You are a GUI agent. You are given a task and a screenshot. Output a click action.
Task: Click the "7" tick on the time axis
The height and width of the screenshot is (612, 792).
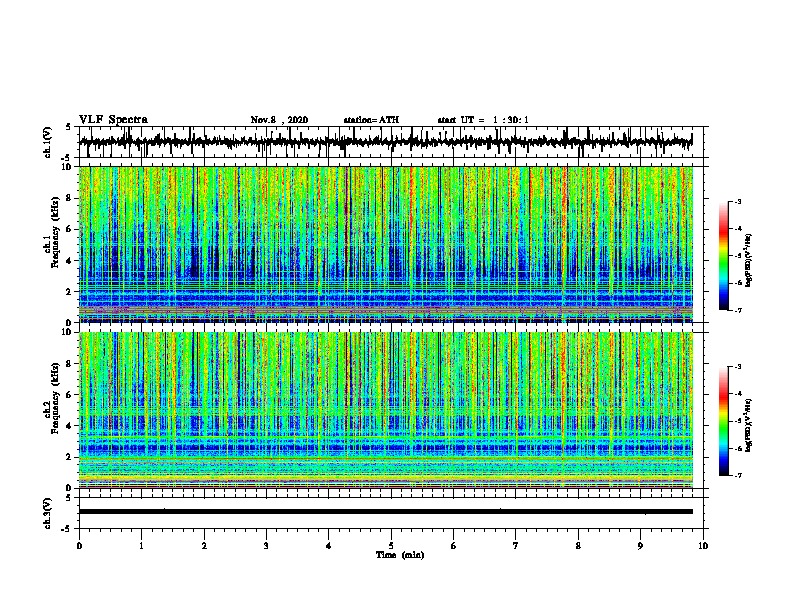pyautogui.click(x=516, y=546)
